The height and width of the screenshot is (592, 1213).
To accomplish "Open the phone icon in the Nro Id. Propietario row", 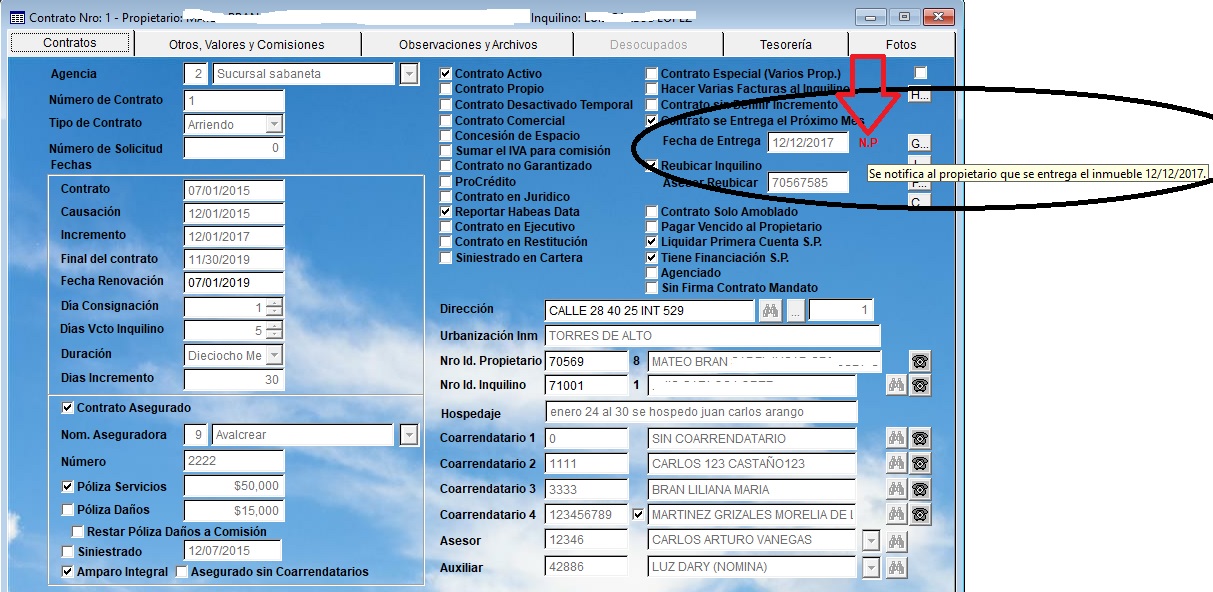I will pos(920,360).
